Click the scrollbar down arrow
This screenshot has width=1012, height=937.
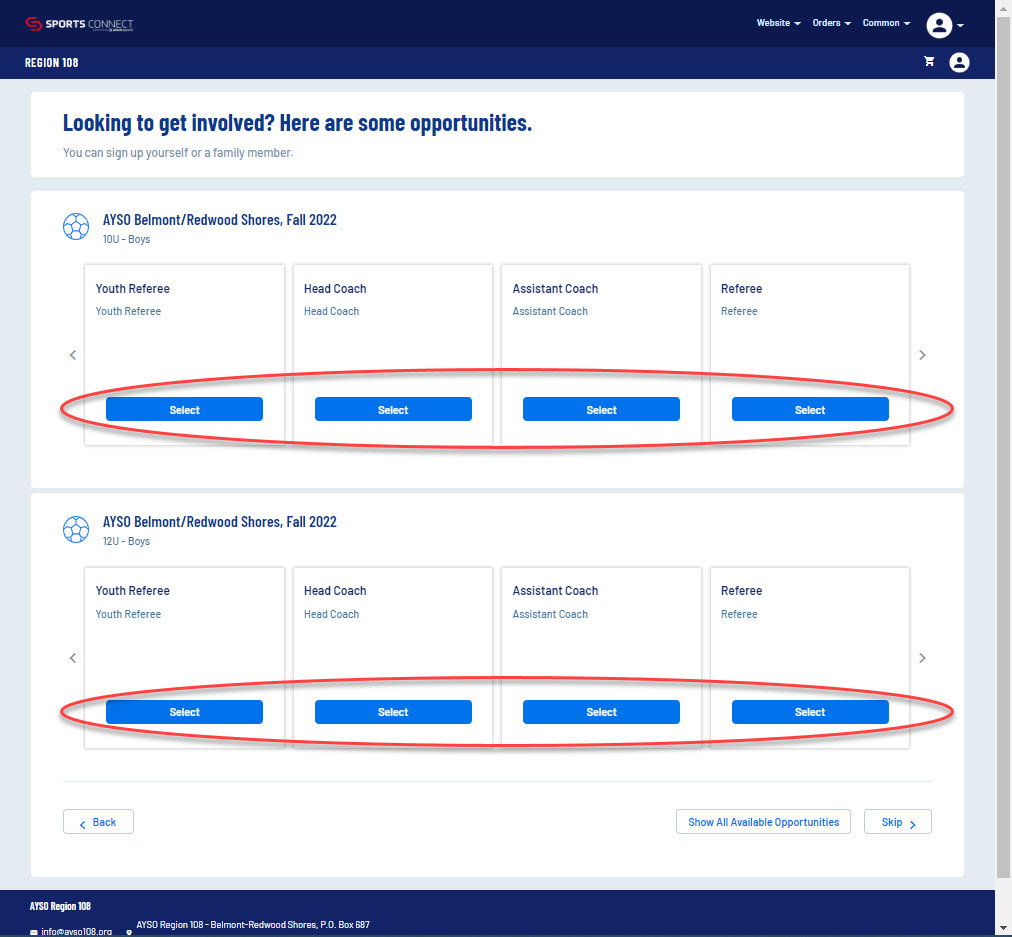[1004, 930]
